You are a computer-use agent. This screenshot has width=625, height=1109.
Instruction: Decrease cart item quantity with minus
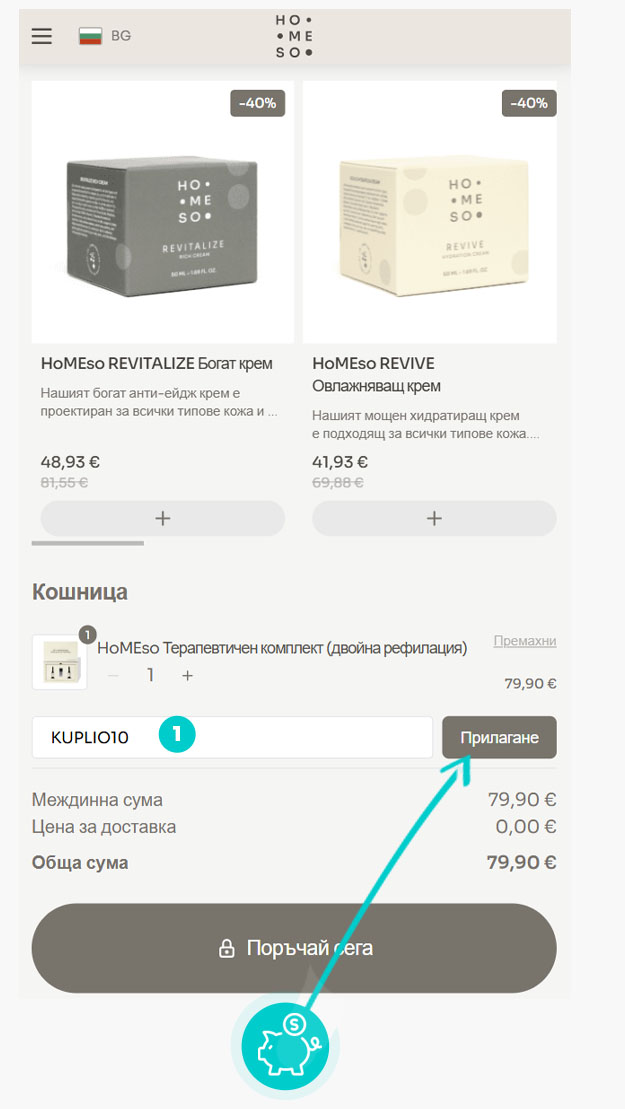[x=113, y=675]
